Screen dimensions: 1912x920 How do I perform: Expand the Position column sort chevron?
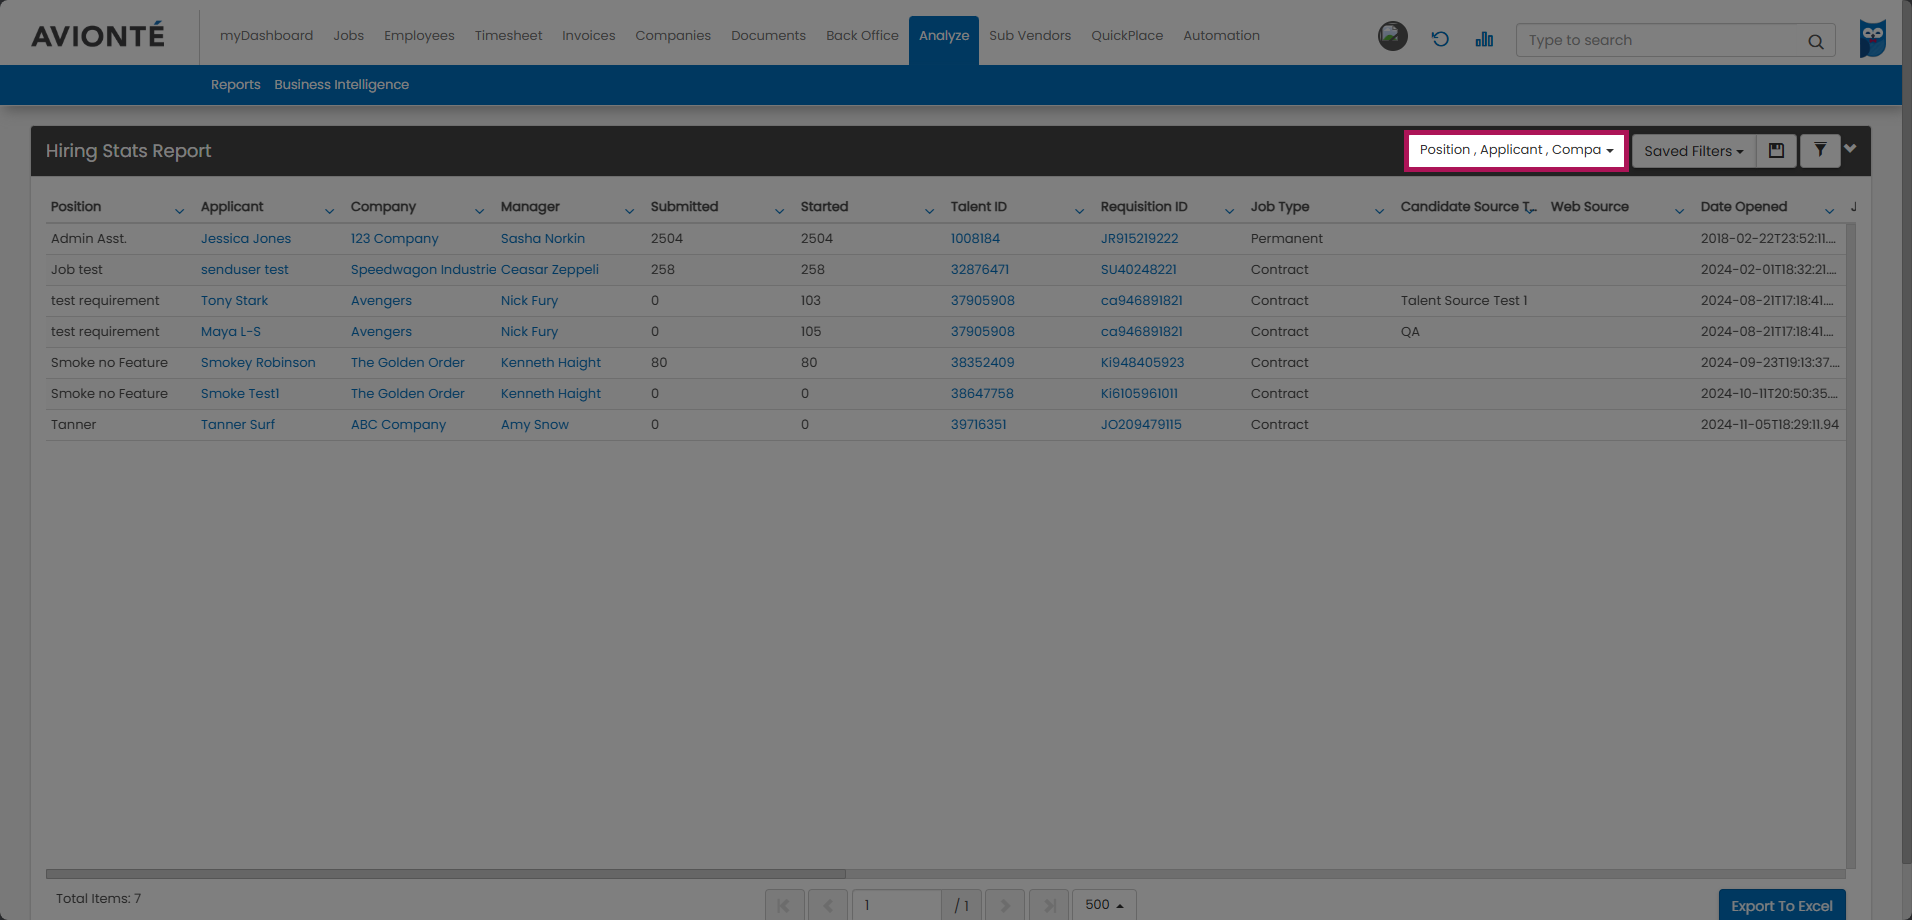pyautogui.click(x=179, y=210)
